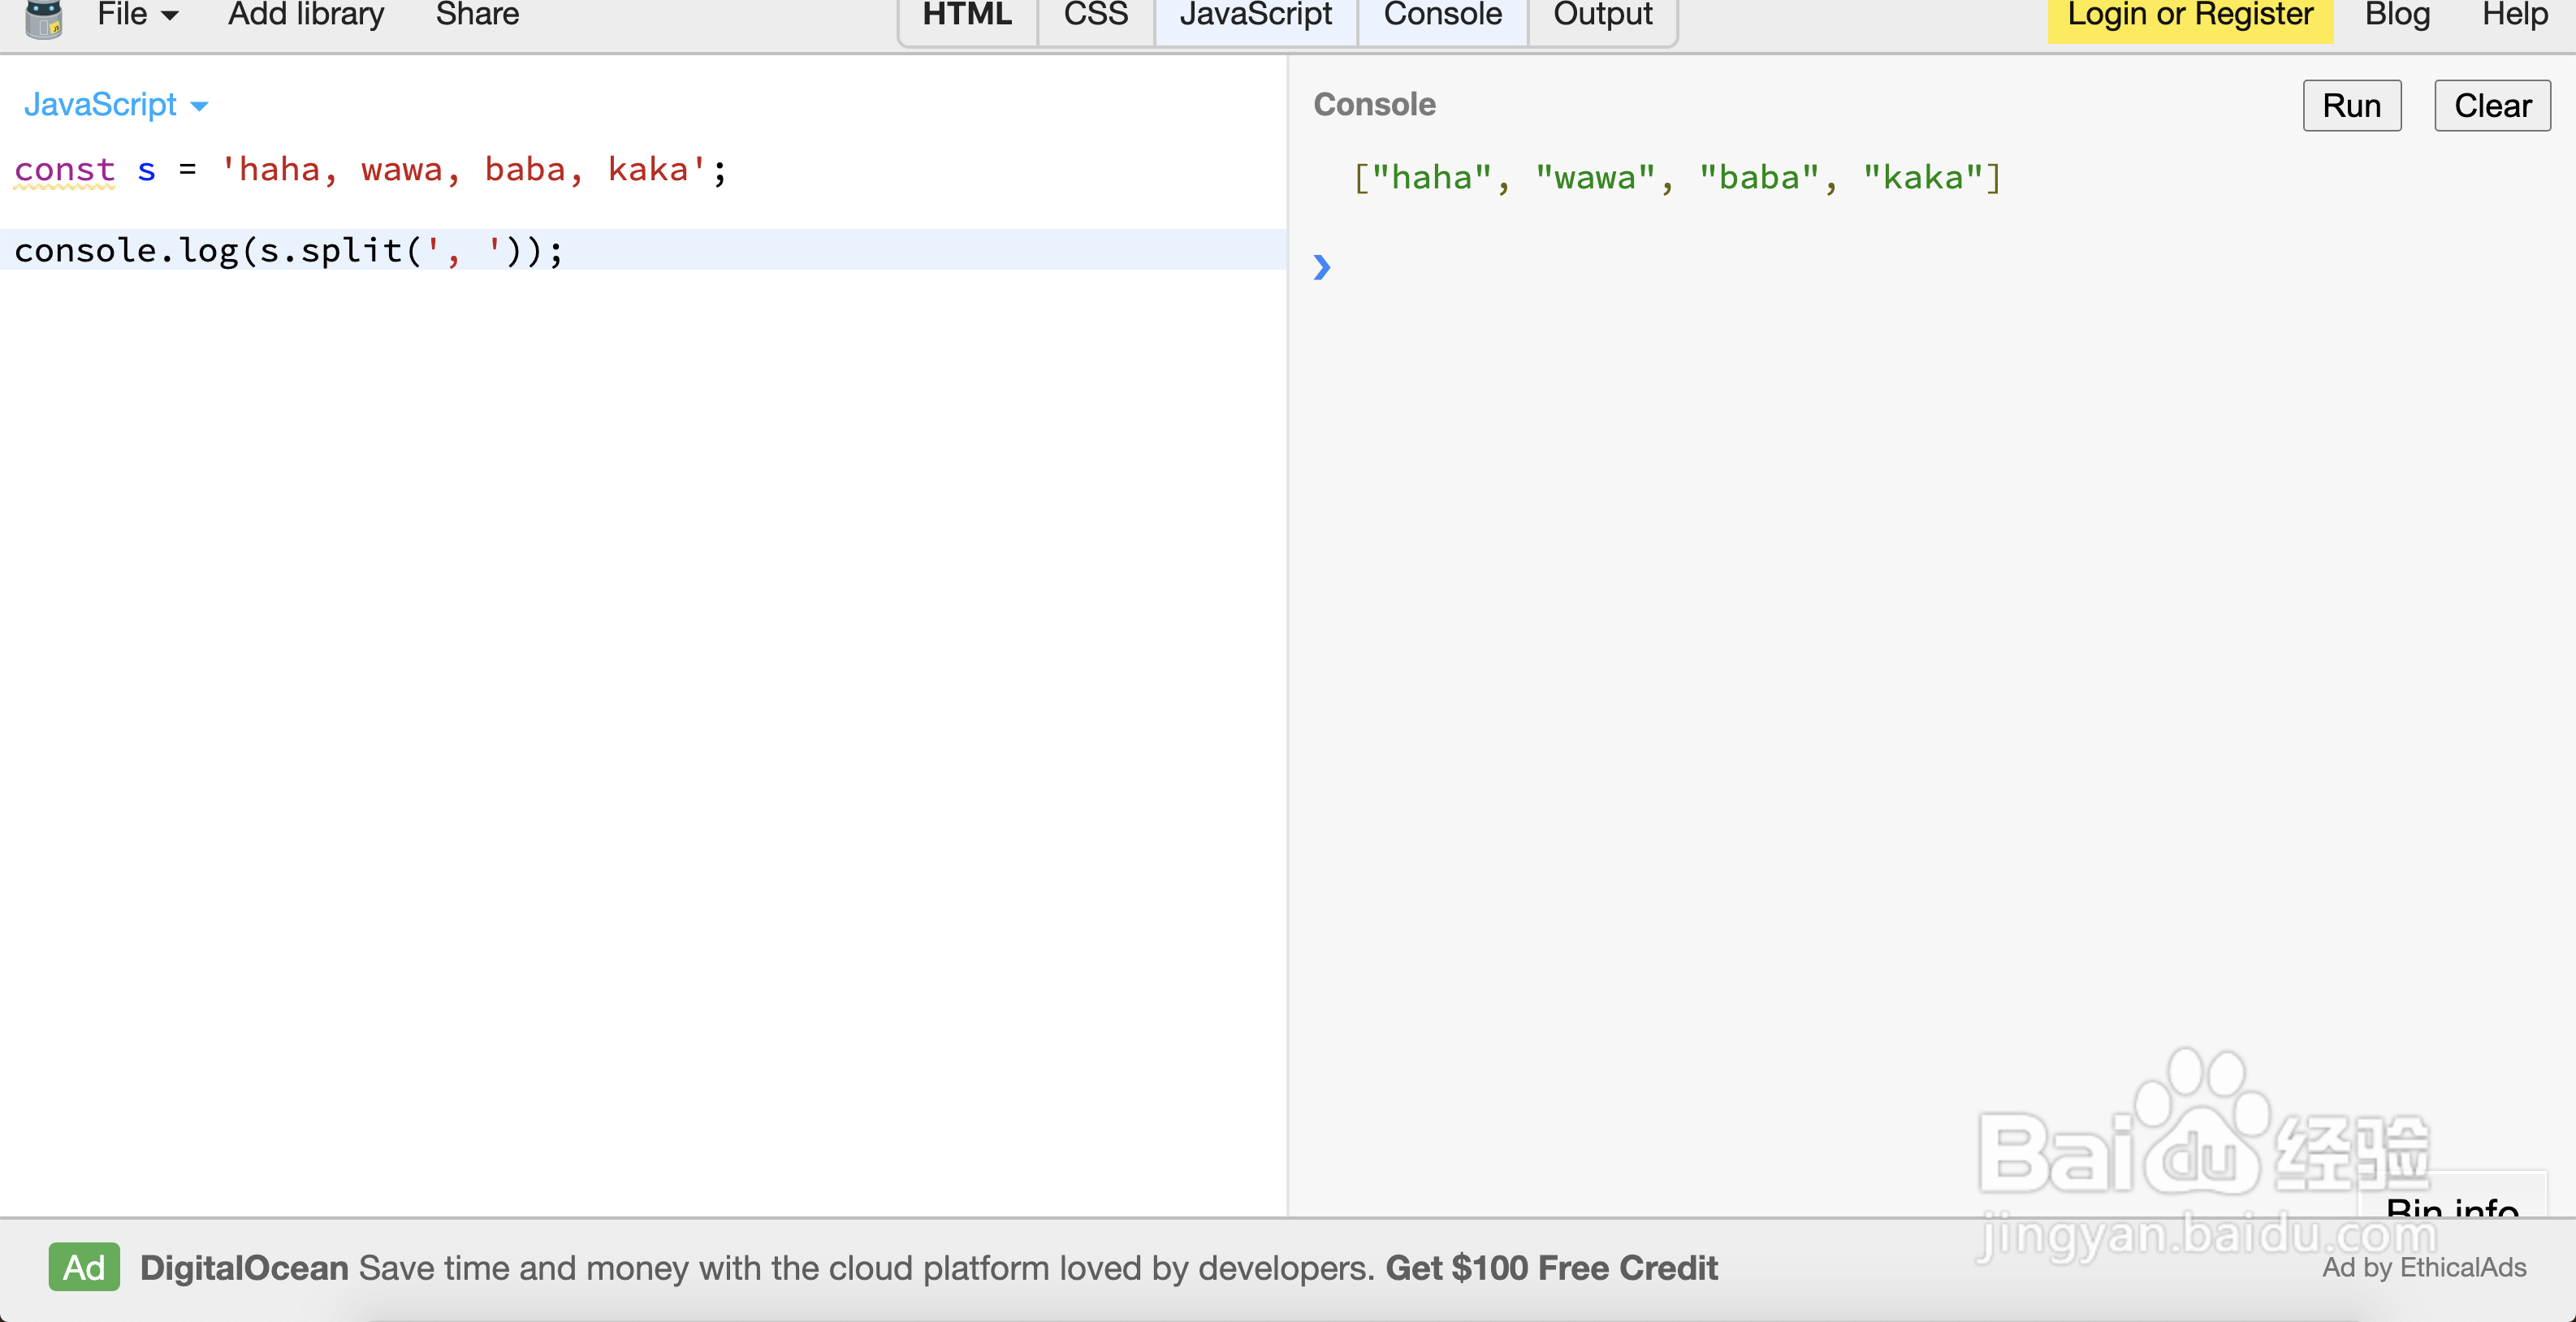
Task: Toggle the HTML panel tab
Action: pos(966,15)
